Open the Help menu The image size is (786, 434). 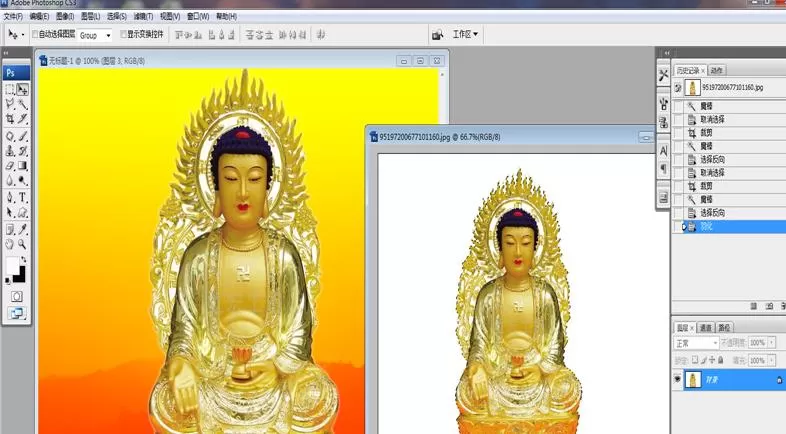pyautogui.click(x=226, y=17)
